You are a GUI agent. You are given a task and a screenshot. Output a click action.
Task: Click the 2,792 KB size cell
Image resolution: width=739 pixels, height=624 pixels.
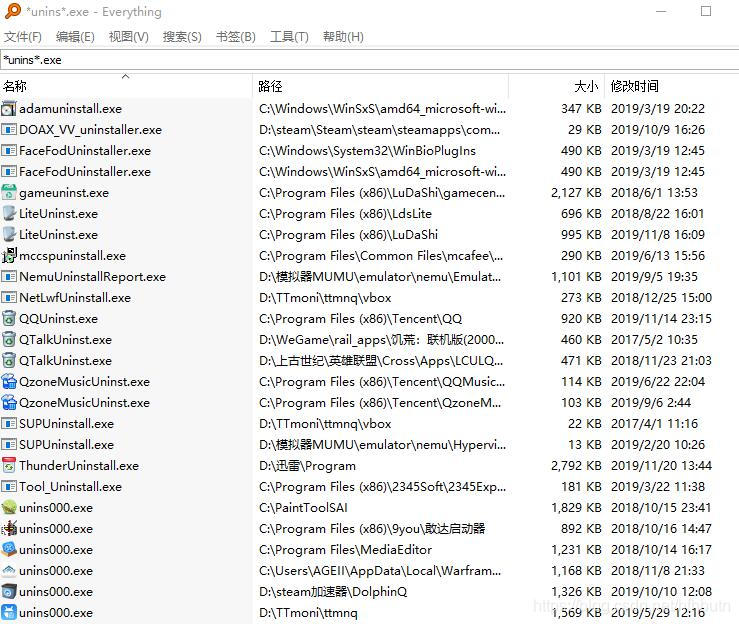coord(576,466)
